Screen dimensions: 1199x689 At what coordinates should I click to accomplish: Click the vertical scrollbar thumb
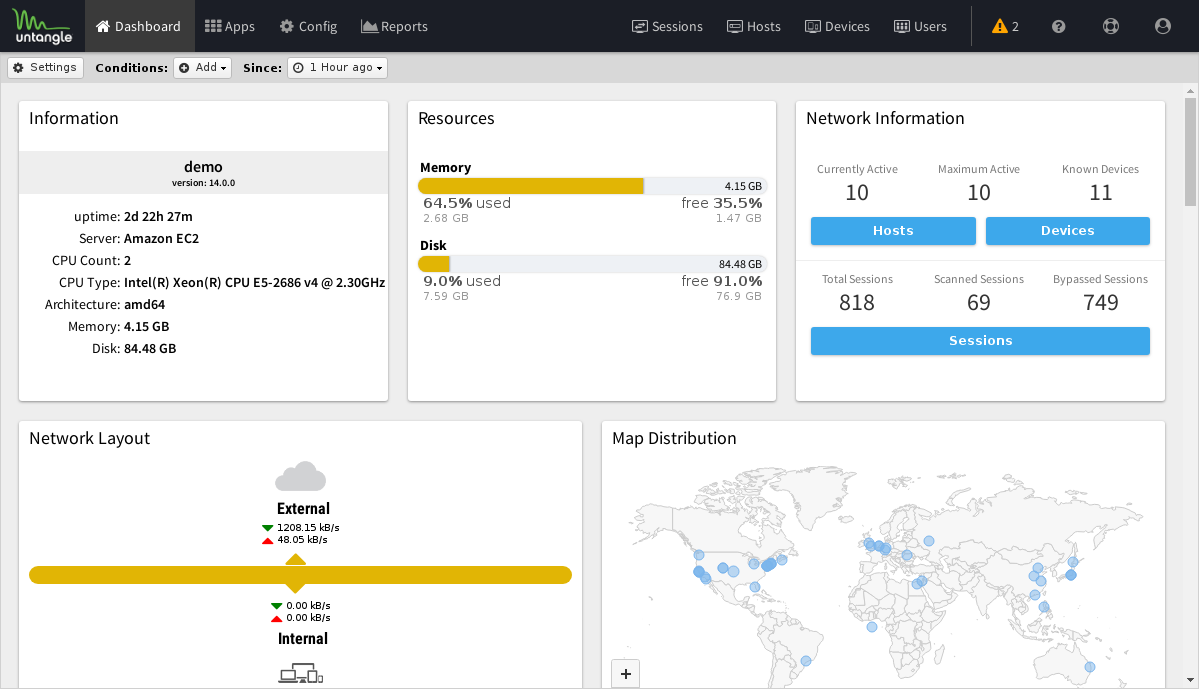(1191, 152)
